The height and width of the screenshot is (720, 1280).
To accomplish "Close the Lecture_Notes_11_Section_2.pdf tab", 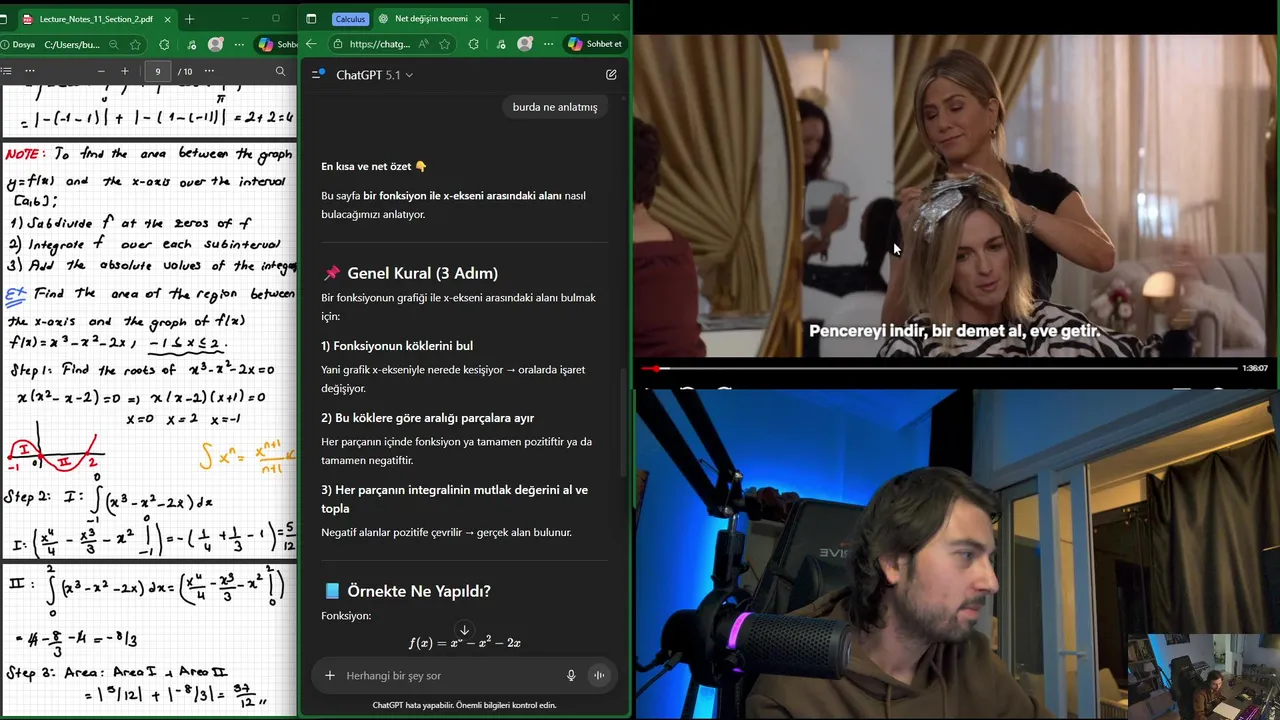I will click(x=168, y=19).
